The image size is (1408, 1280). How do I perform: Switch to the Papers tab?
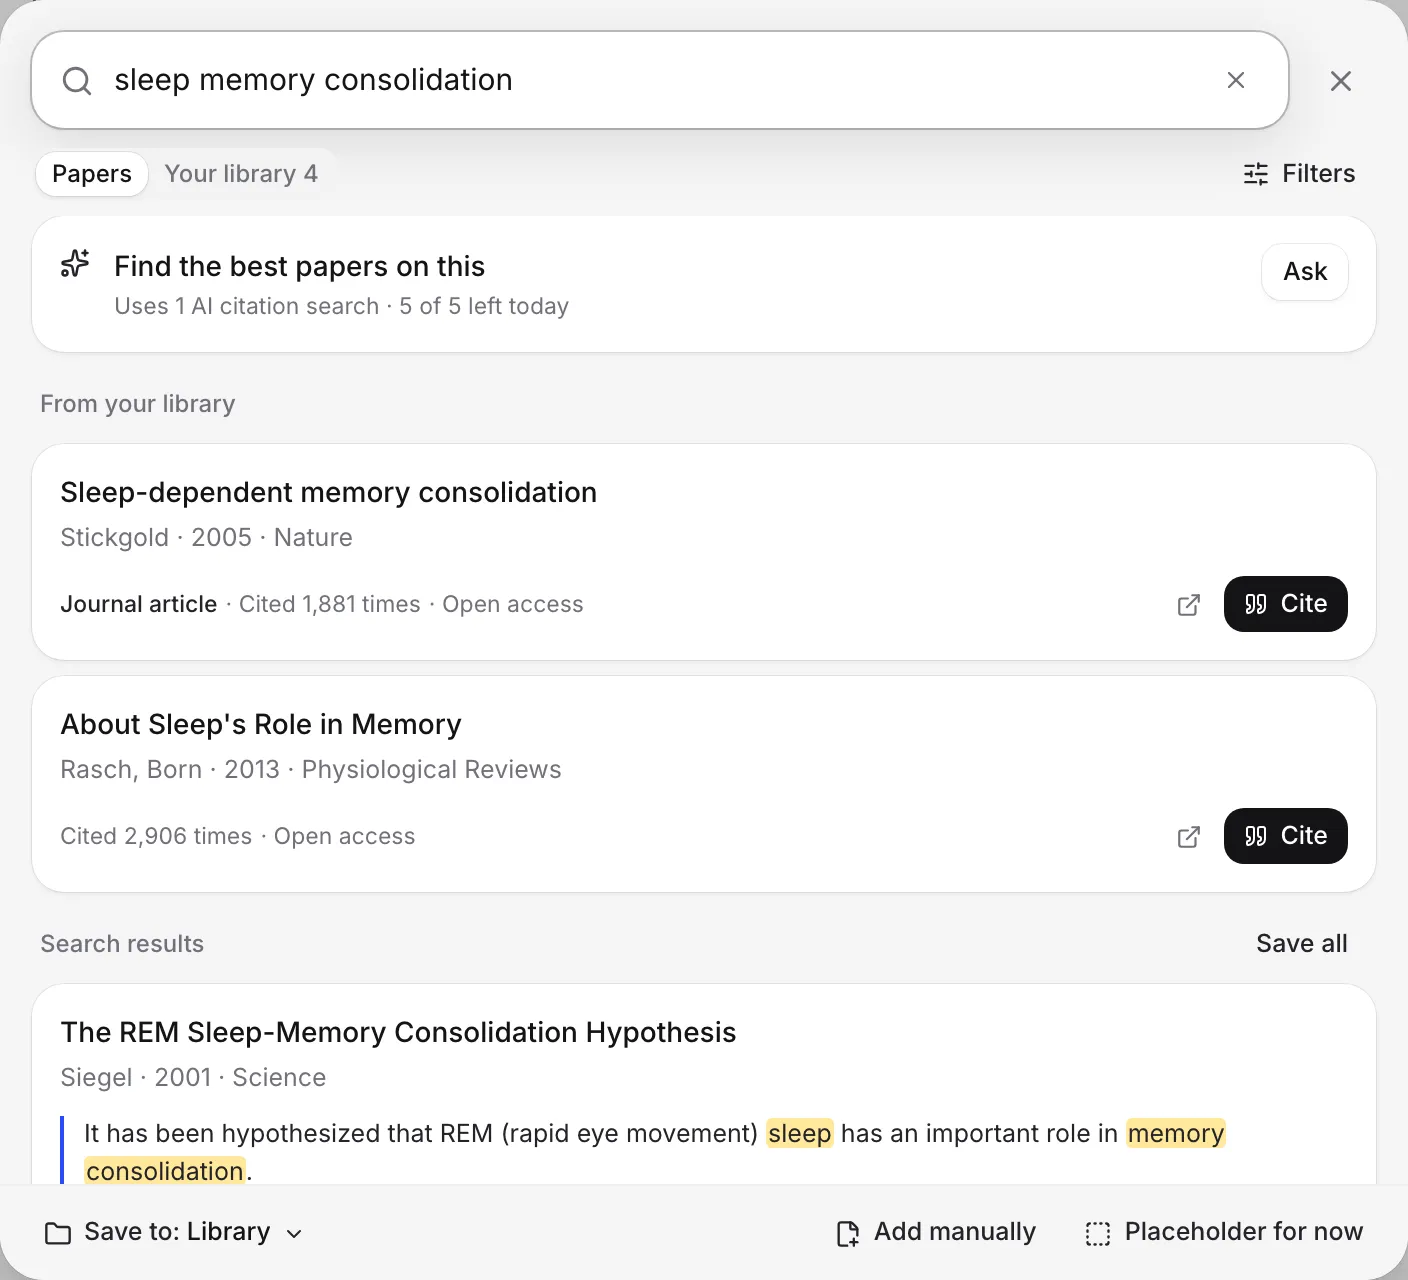coord(92,174)
